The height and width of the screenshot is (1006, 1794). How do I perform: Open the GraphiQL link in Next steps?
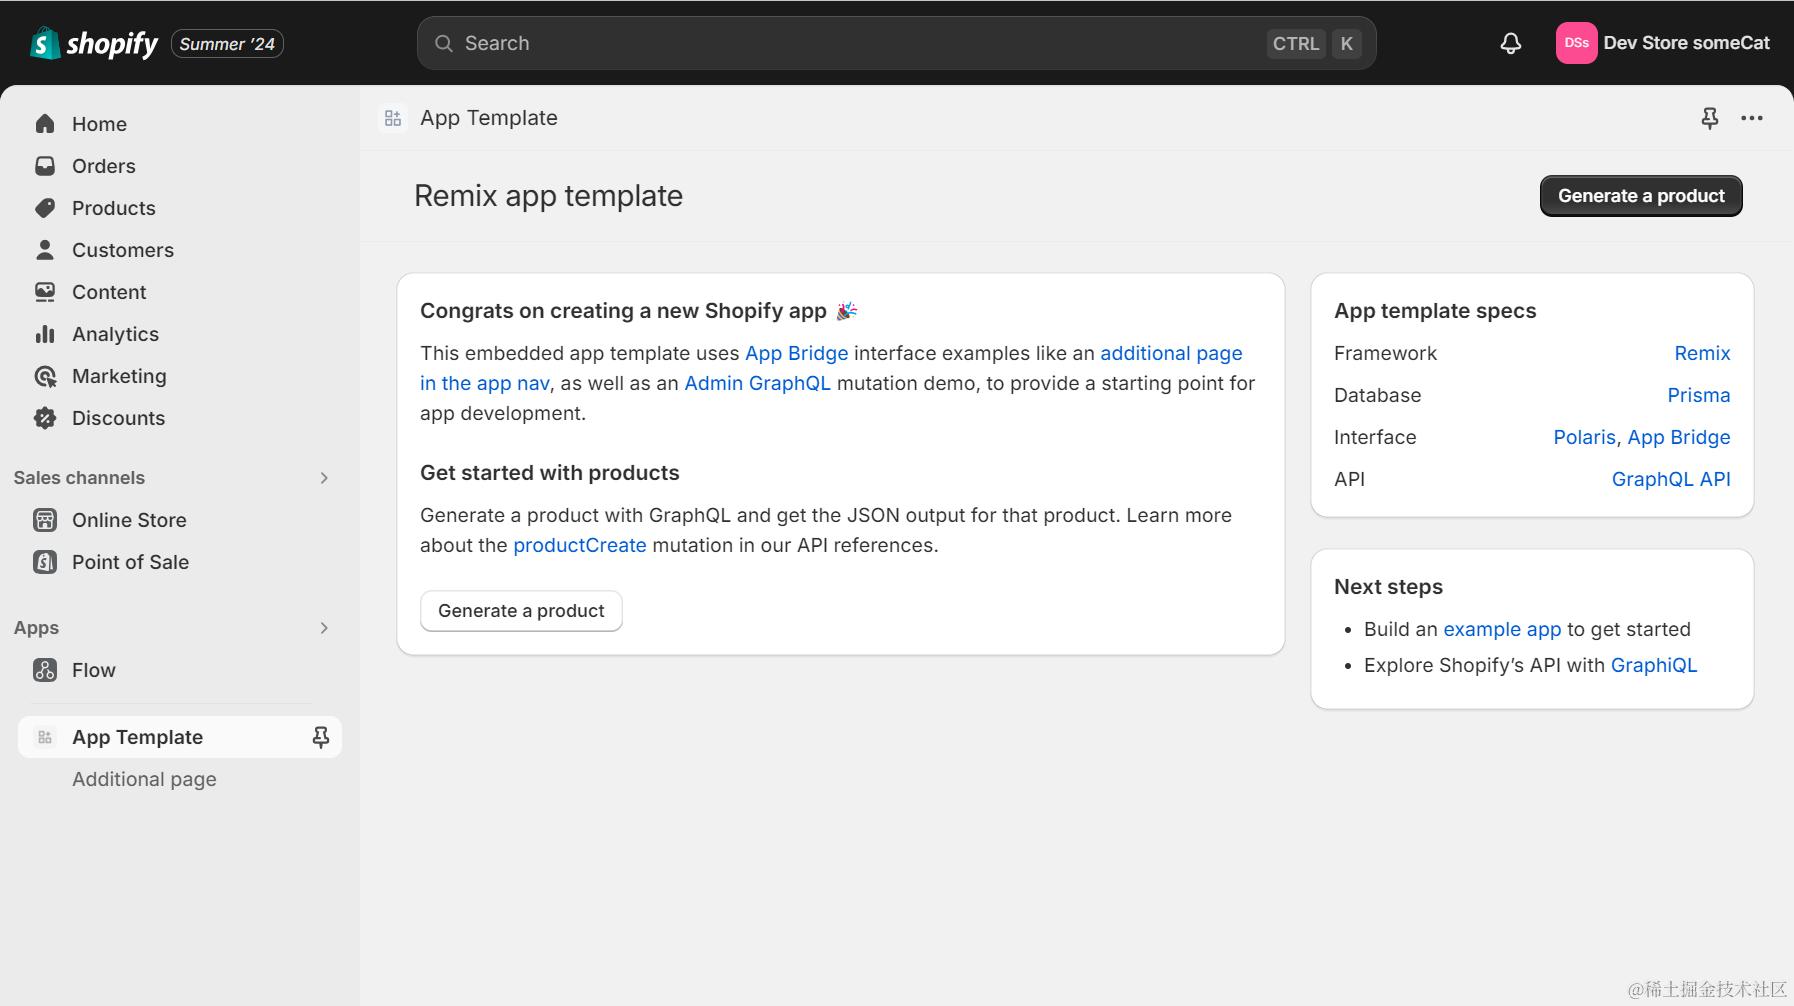[x=1653, y=665]
